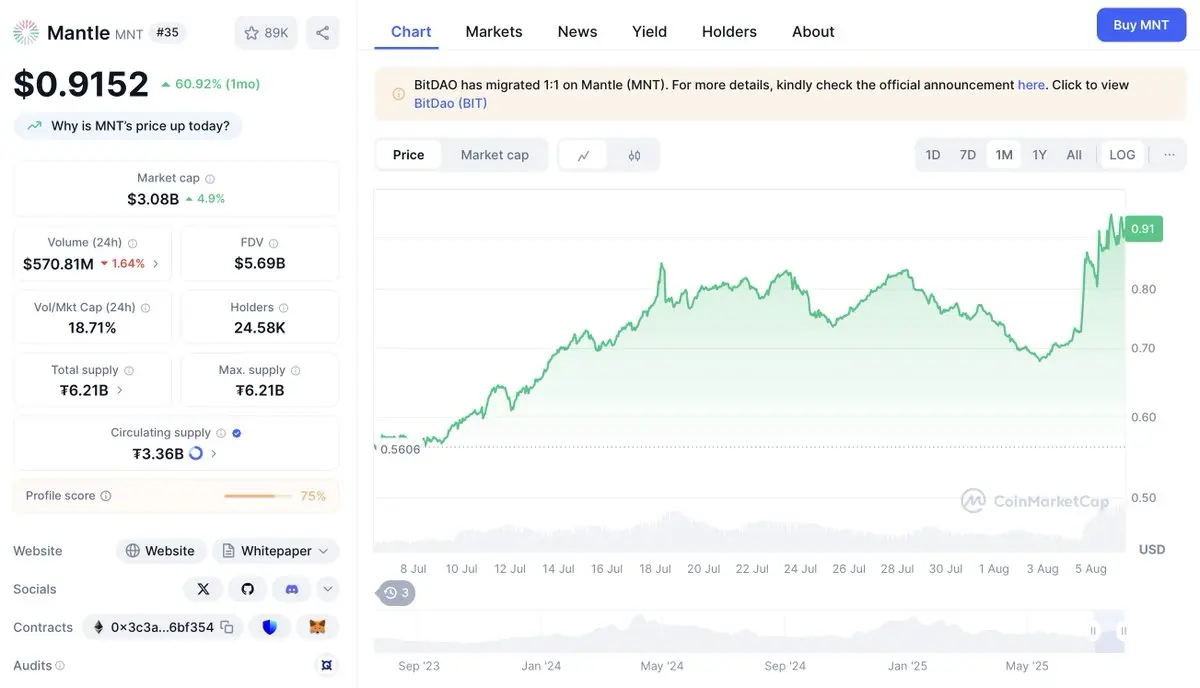The image size is (1200, 688).
Task: Set chart range to All
Action: [1074, 155]
